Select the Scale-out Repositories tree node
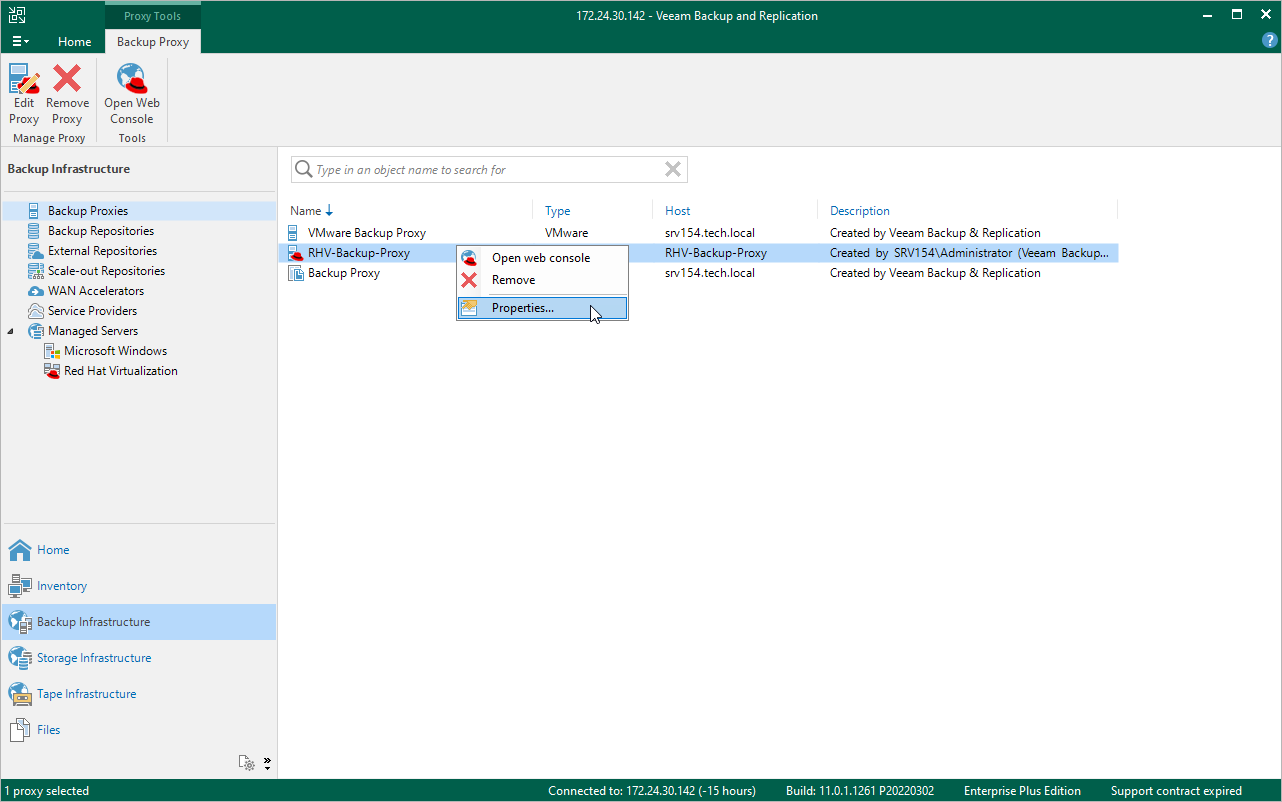This screenshot has height=802, width=1282. (107, 271)
